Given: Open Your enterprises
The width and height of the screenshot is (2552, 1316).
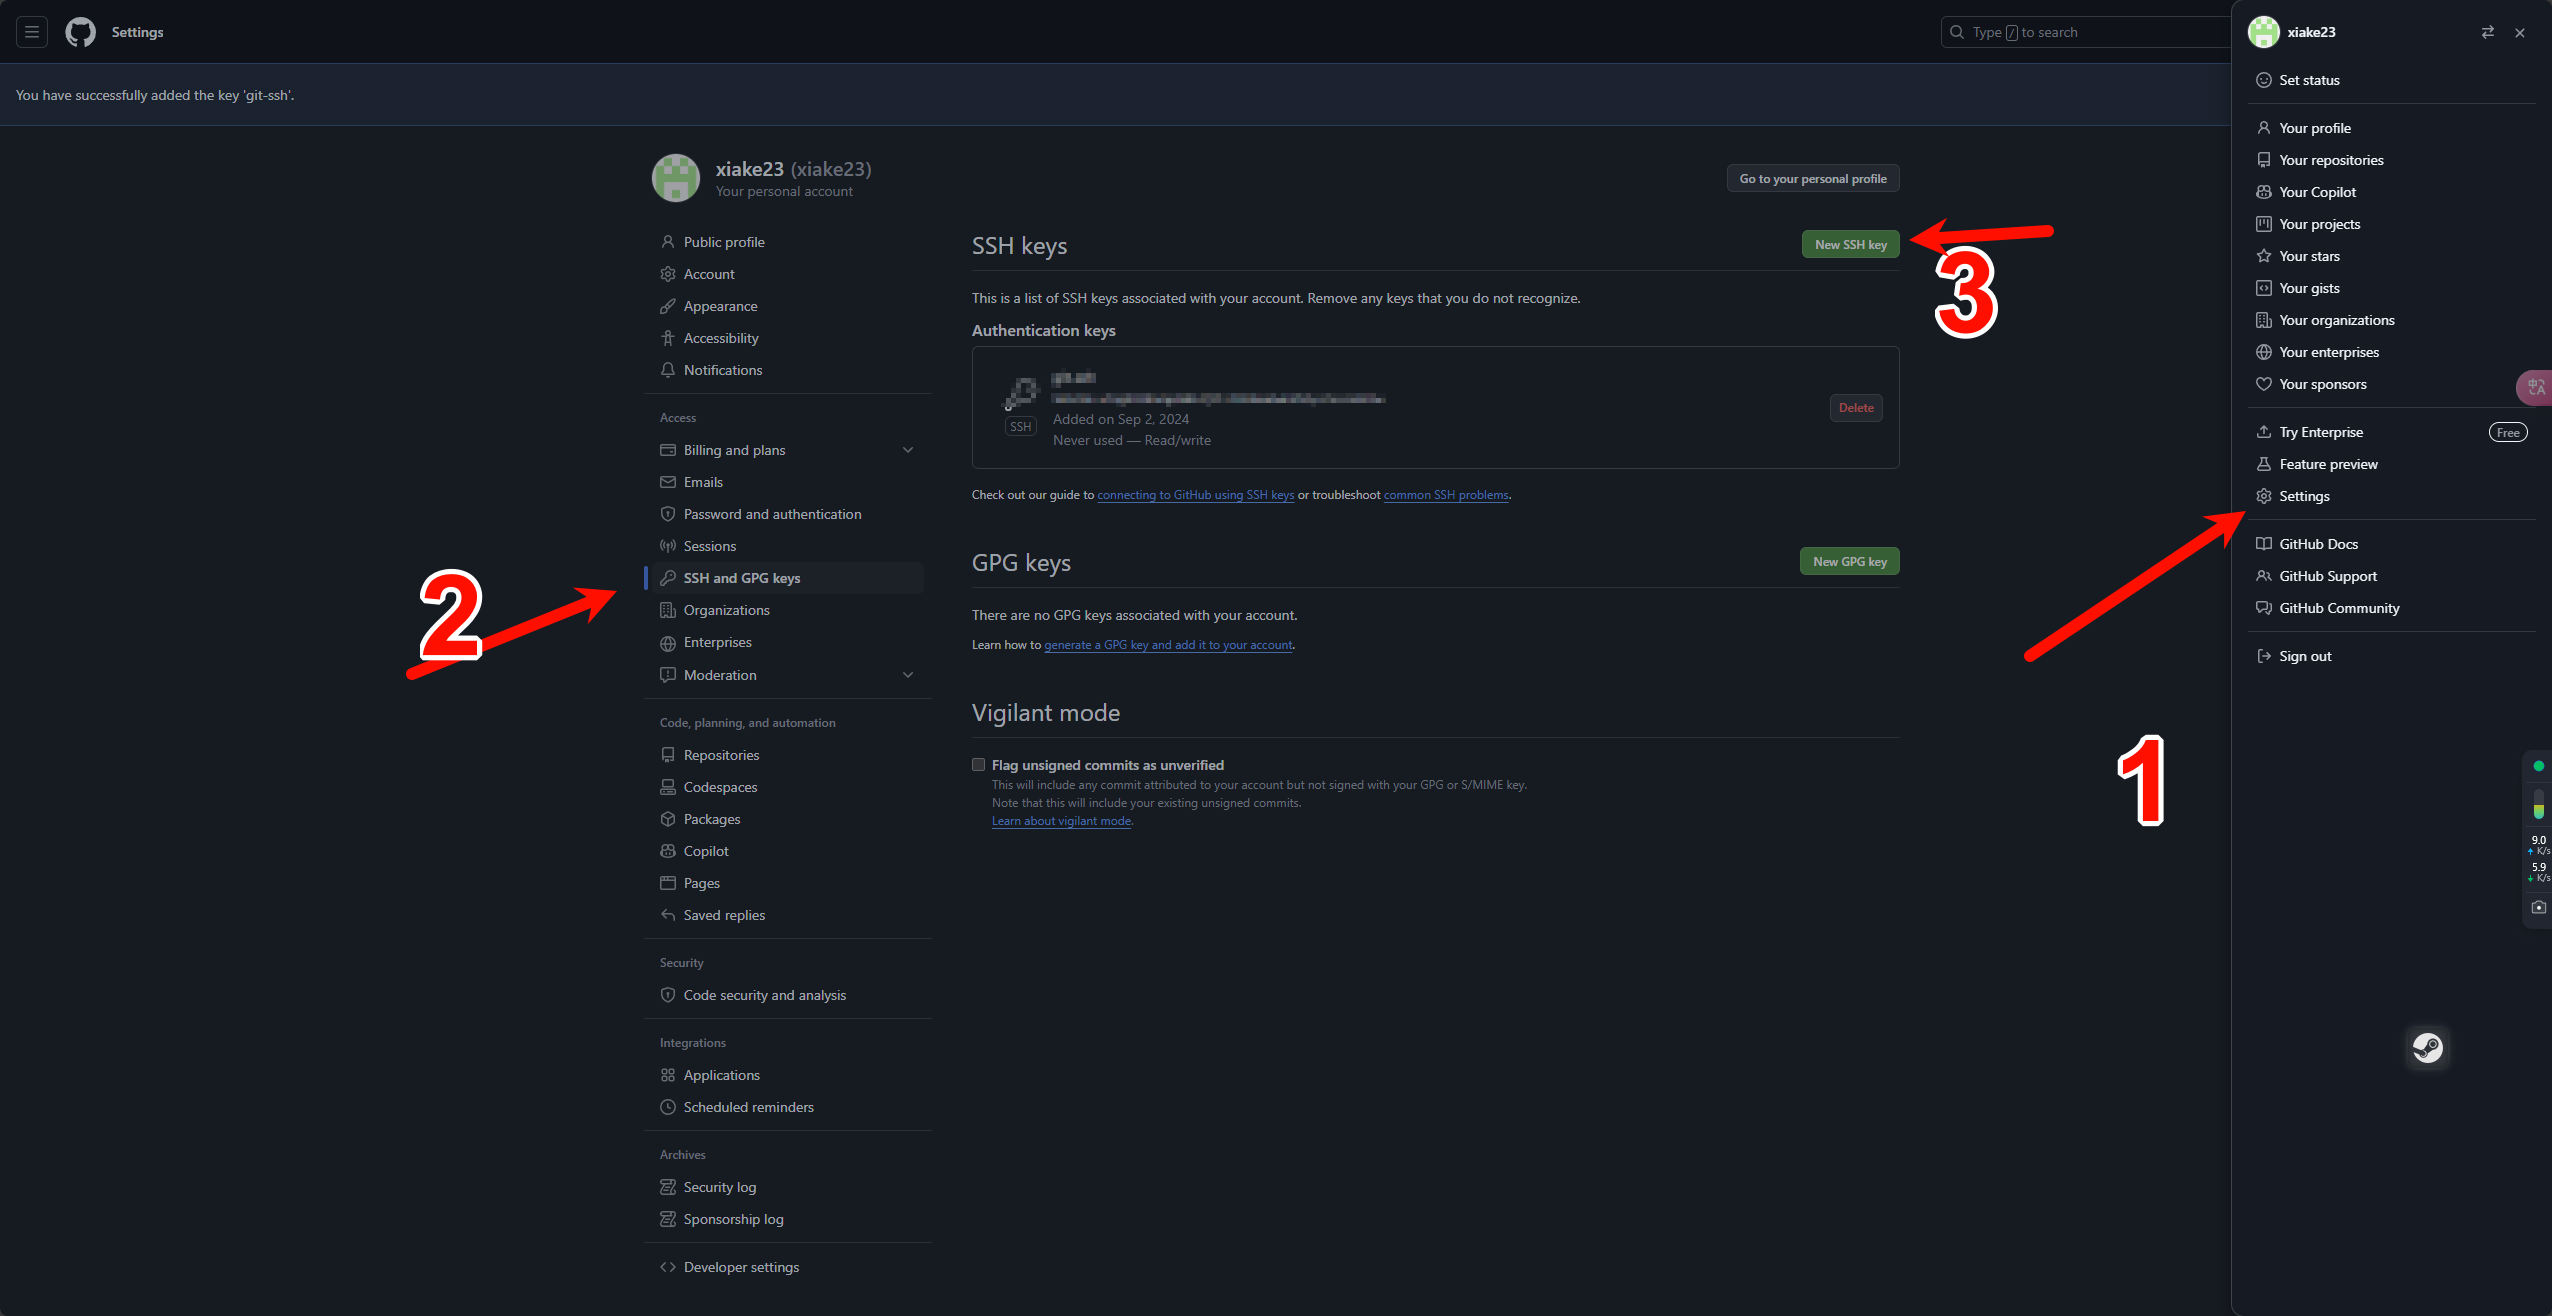Looking at the screenshot, I should (x=2391, y=352).
